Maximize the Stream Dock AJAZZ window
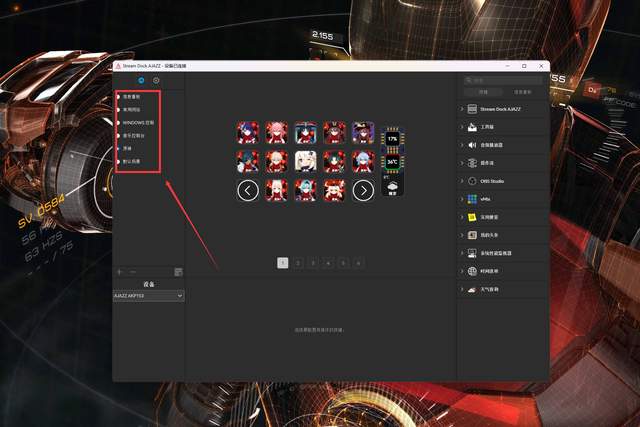 click(x=524, y=66)
